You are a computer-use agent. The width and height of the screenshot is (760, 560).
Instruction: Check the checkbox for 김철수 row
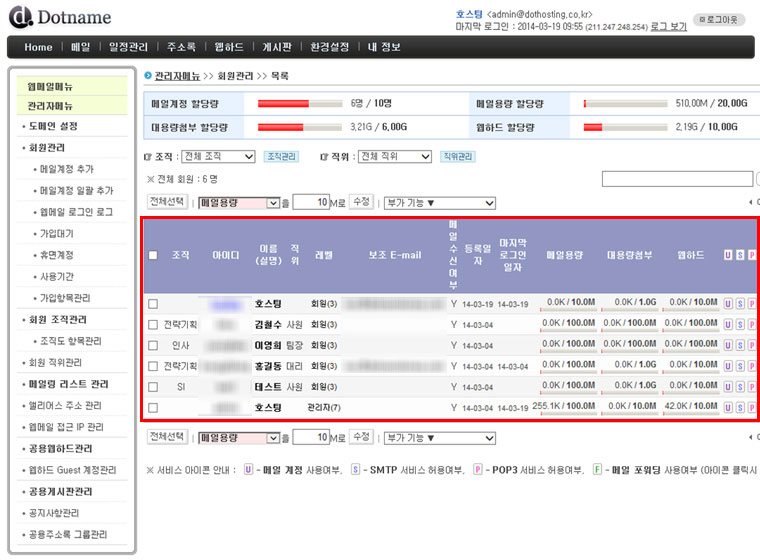[x=153, y=324]
